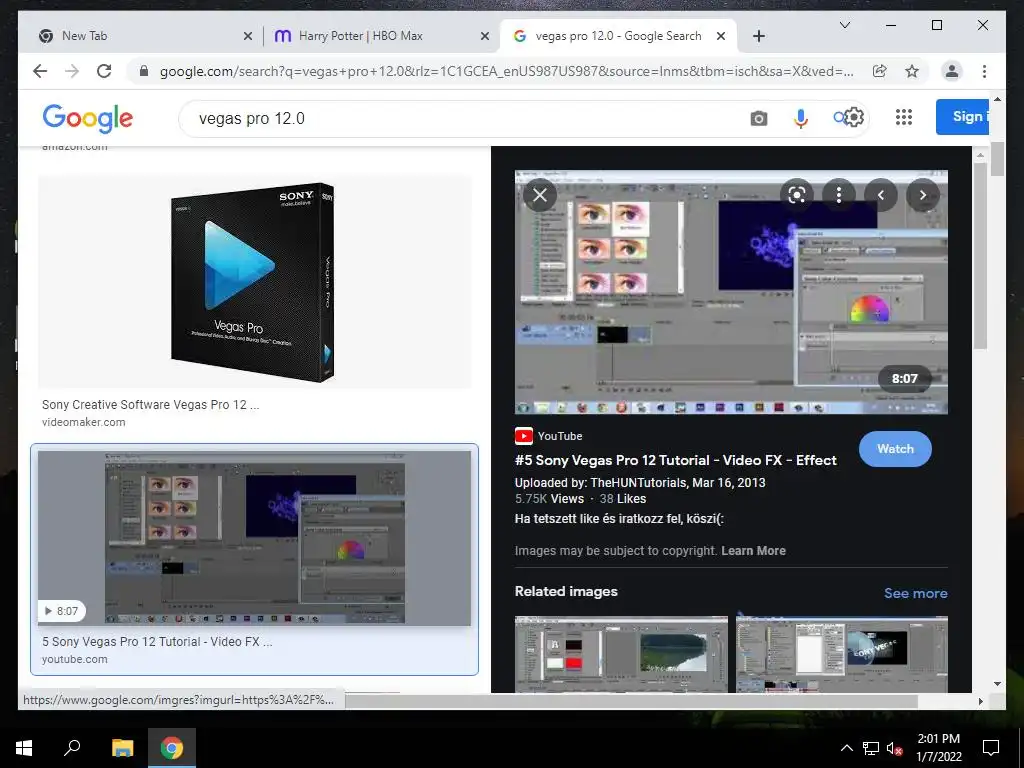The image size is (1024, 768).
Task: Reload the current page
Action: 104,71
